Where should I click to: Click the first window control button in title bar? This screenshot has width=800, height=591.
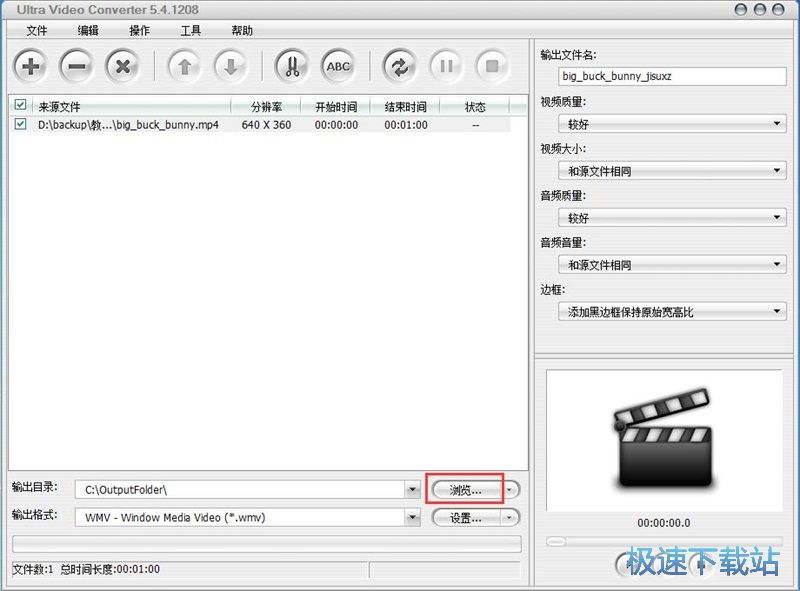tap(740, 10)
